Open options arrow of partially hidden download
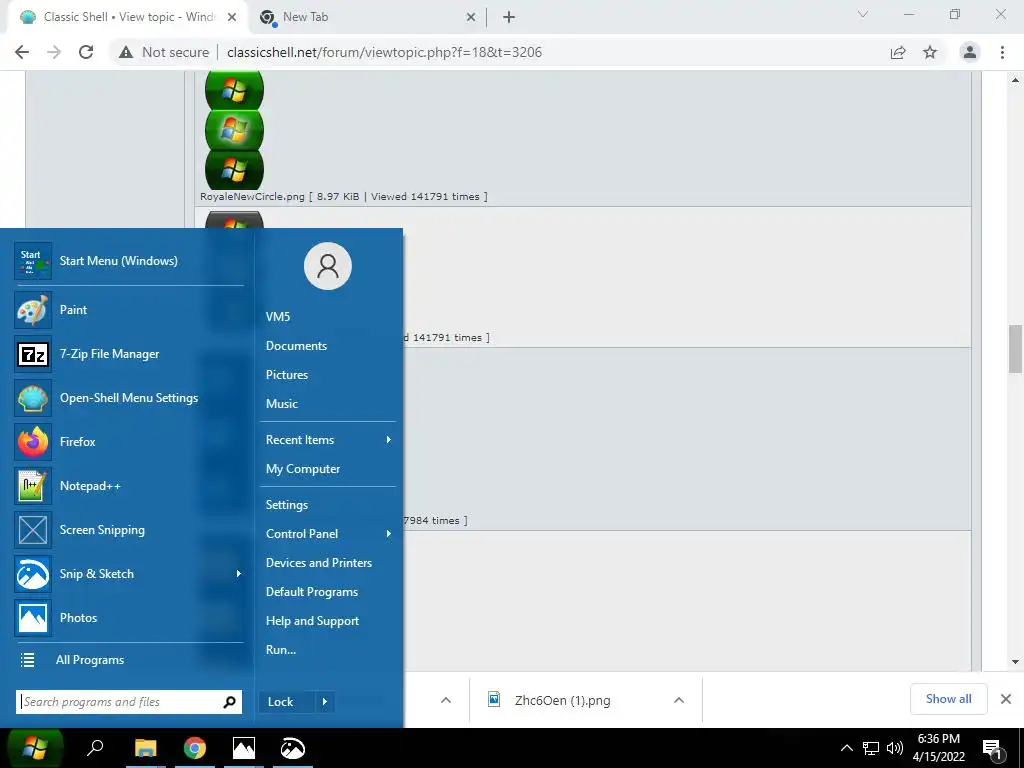Image resolution: width=1024 pixels, height=768 pixels. [445, 700]
